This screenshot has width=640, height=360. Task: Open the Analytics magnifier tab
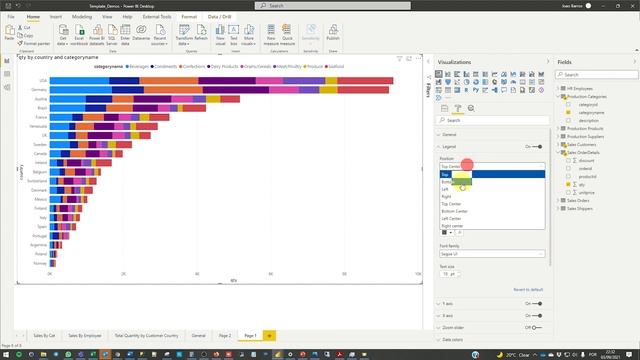coord(471,108)
